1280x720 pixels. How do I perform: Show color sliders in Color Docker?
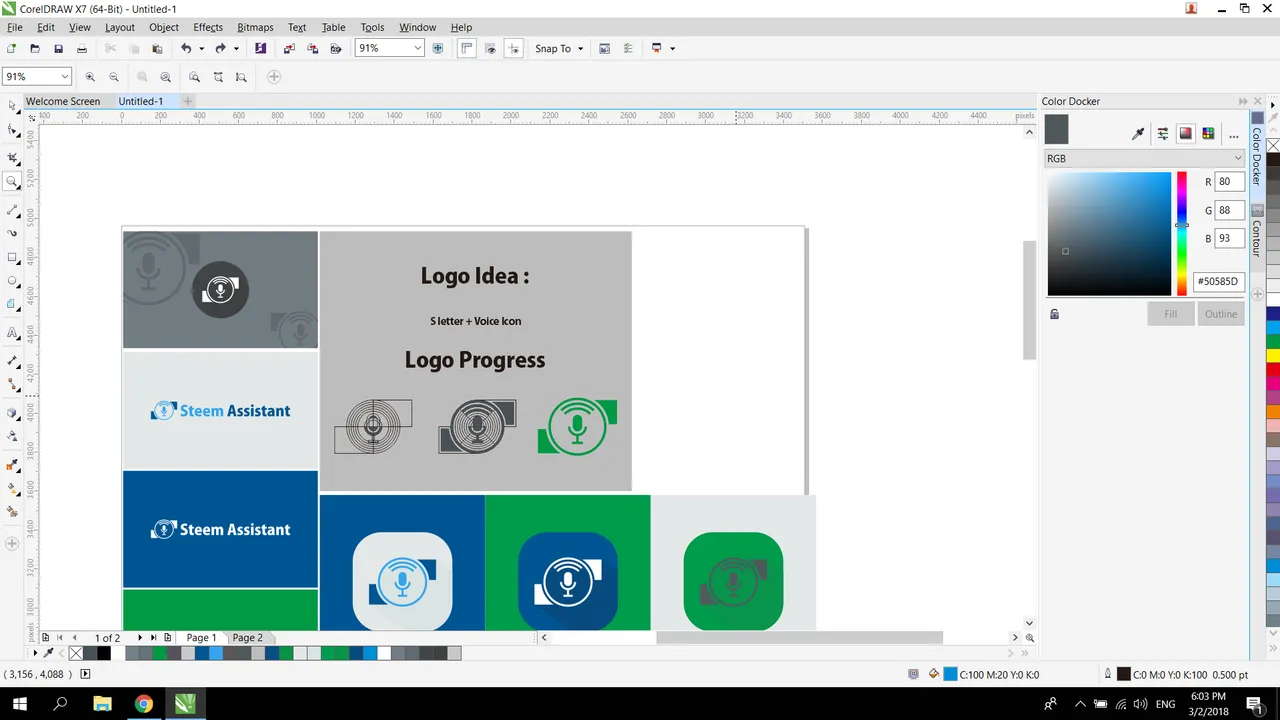click(x=1162, y=133)
